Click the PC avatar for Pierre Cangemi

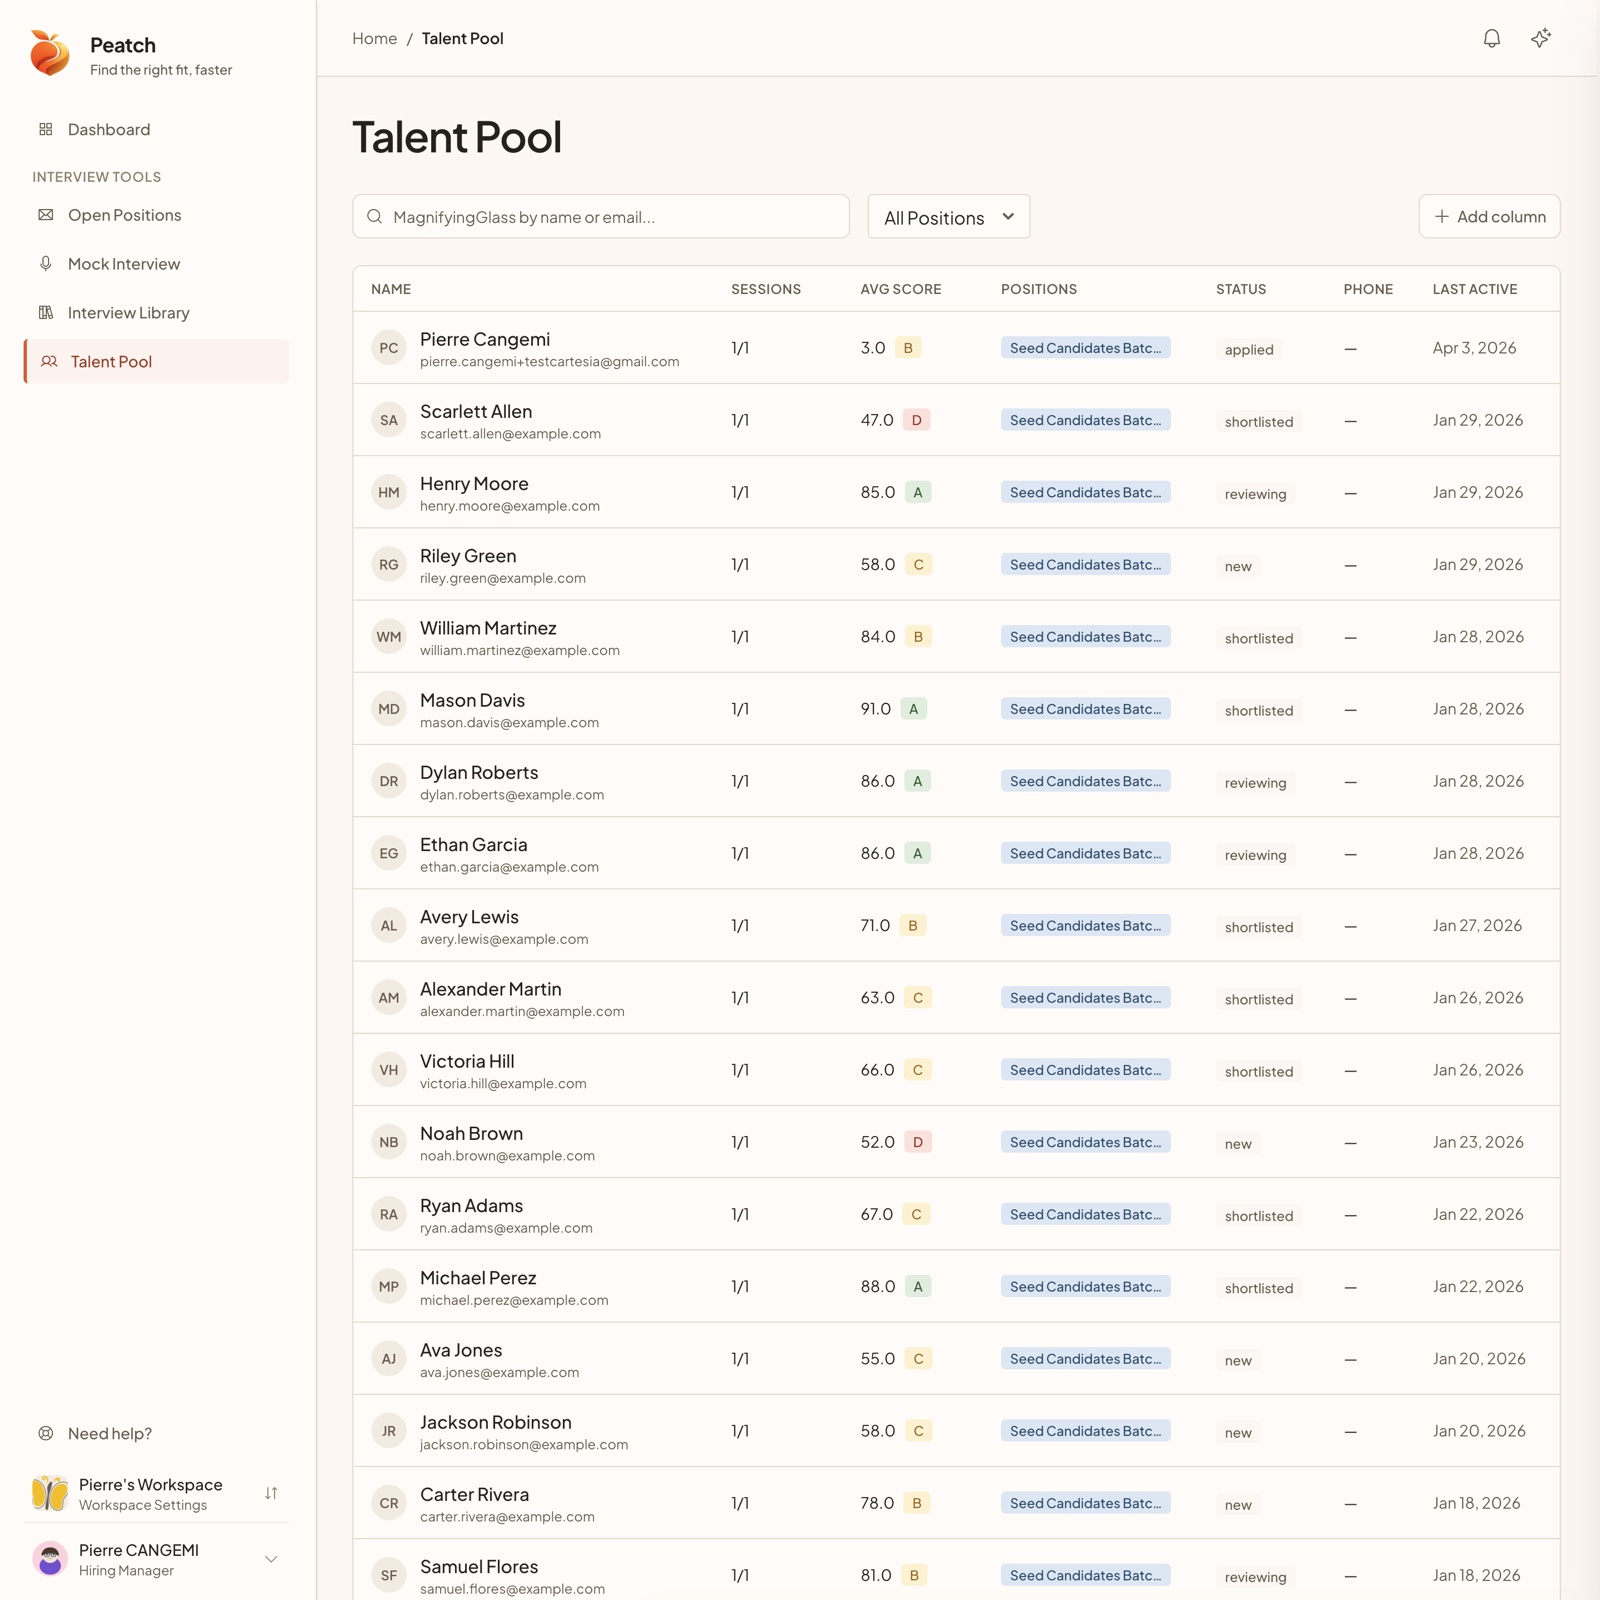coord(389,348)
